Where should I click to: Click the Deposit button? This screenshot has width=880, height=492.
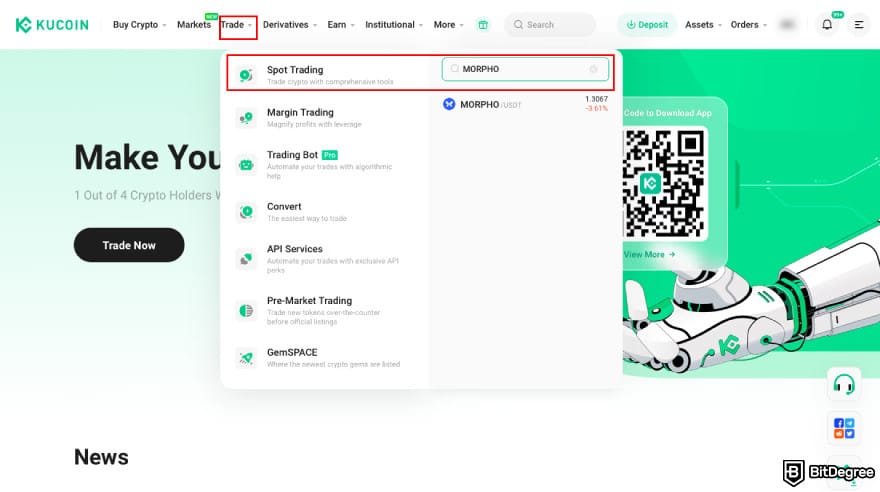click(647, 25)
